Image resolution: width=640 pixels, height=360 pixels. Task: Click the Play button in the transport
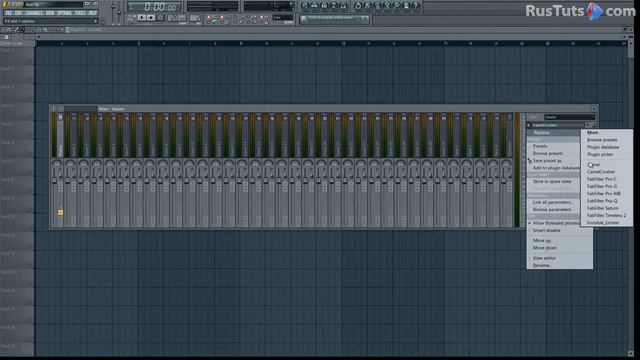click(x=142, y=18)
